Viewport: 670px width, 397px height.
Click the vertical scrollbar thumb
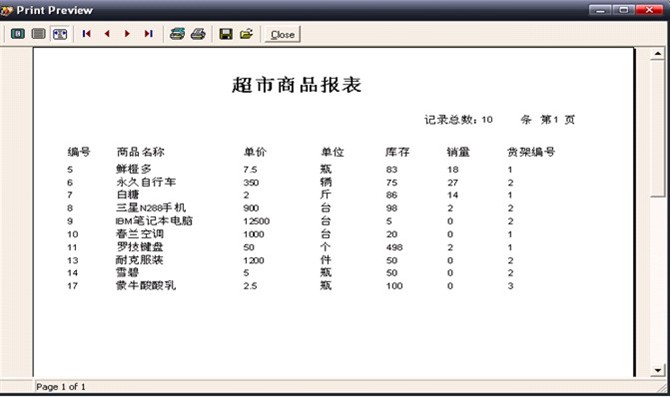coord(658,128)
